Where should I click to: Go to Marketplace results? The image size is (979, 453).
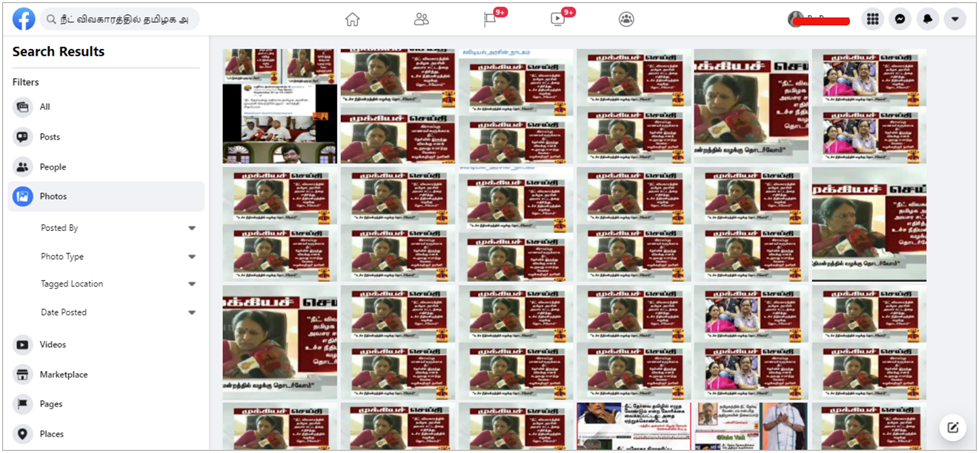pyautogui.click(x=63, y=375)
